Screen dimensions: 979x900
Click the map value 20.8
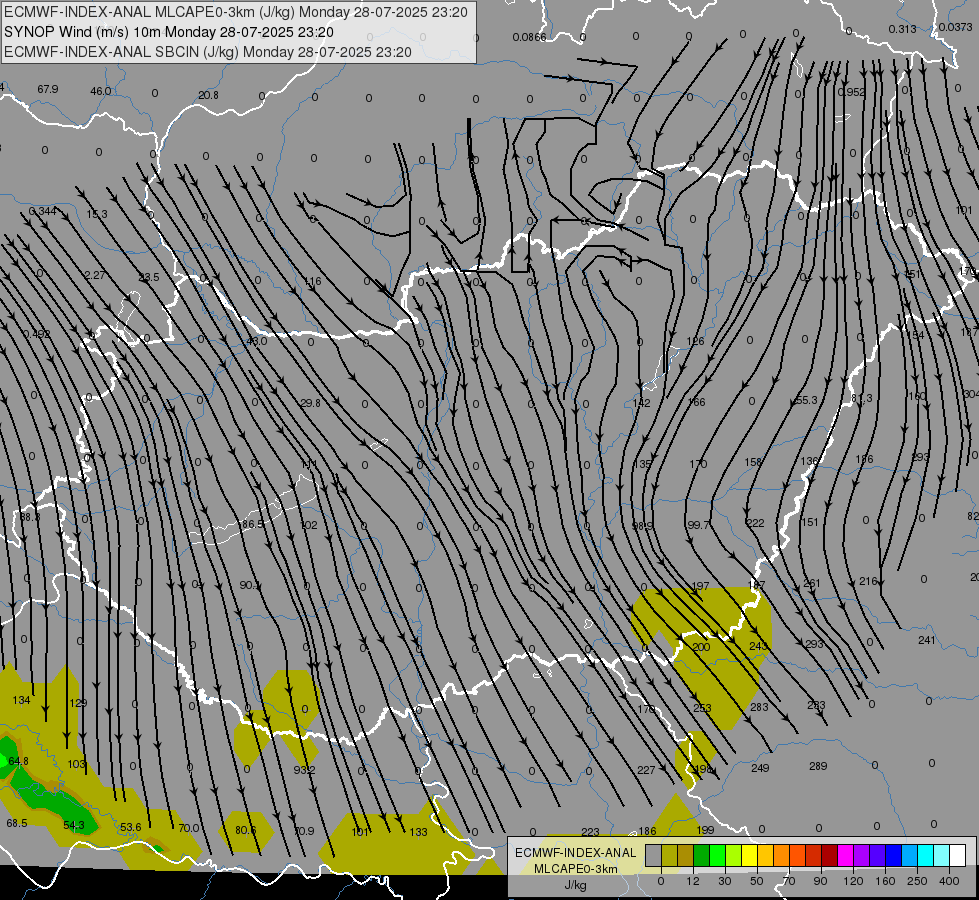coord(209,95)
